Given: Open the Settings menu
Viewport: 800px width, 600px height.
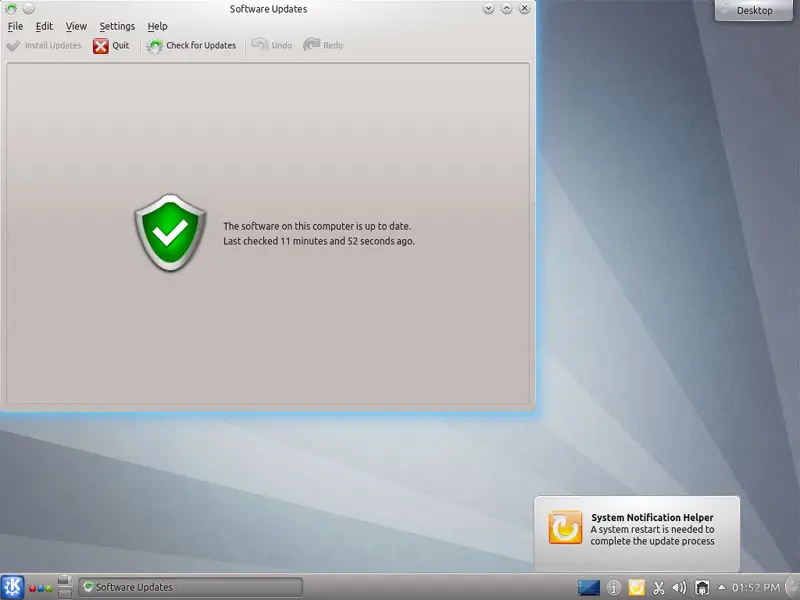Looking at the screenshot, I should [117, 26].
